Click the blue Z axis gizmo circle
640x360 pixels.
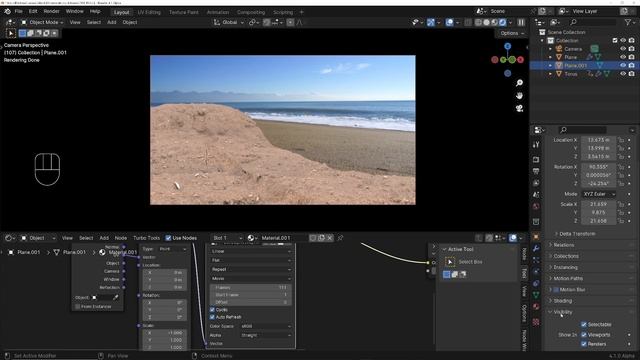(507, 47)
